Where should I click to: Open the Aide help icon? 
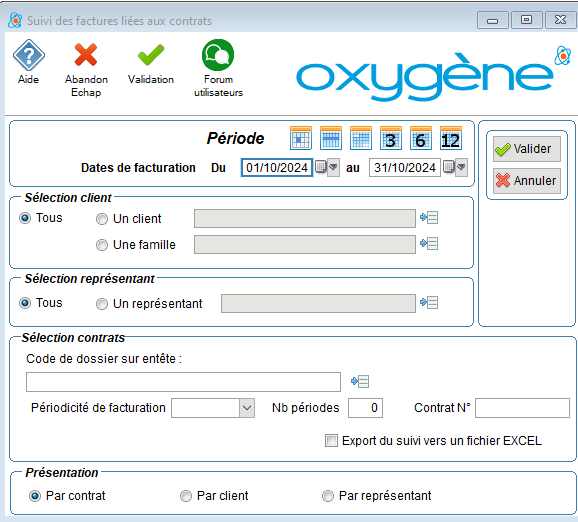[28, 55]
